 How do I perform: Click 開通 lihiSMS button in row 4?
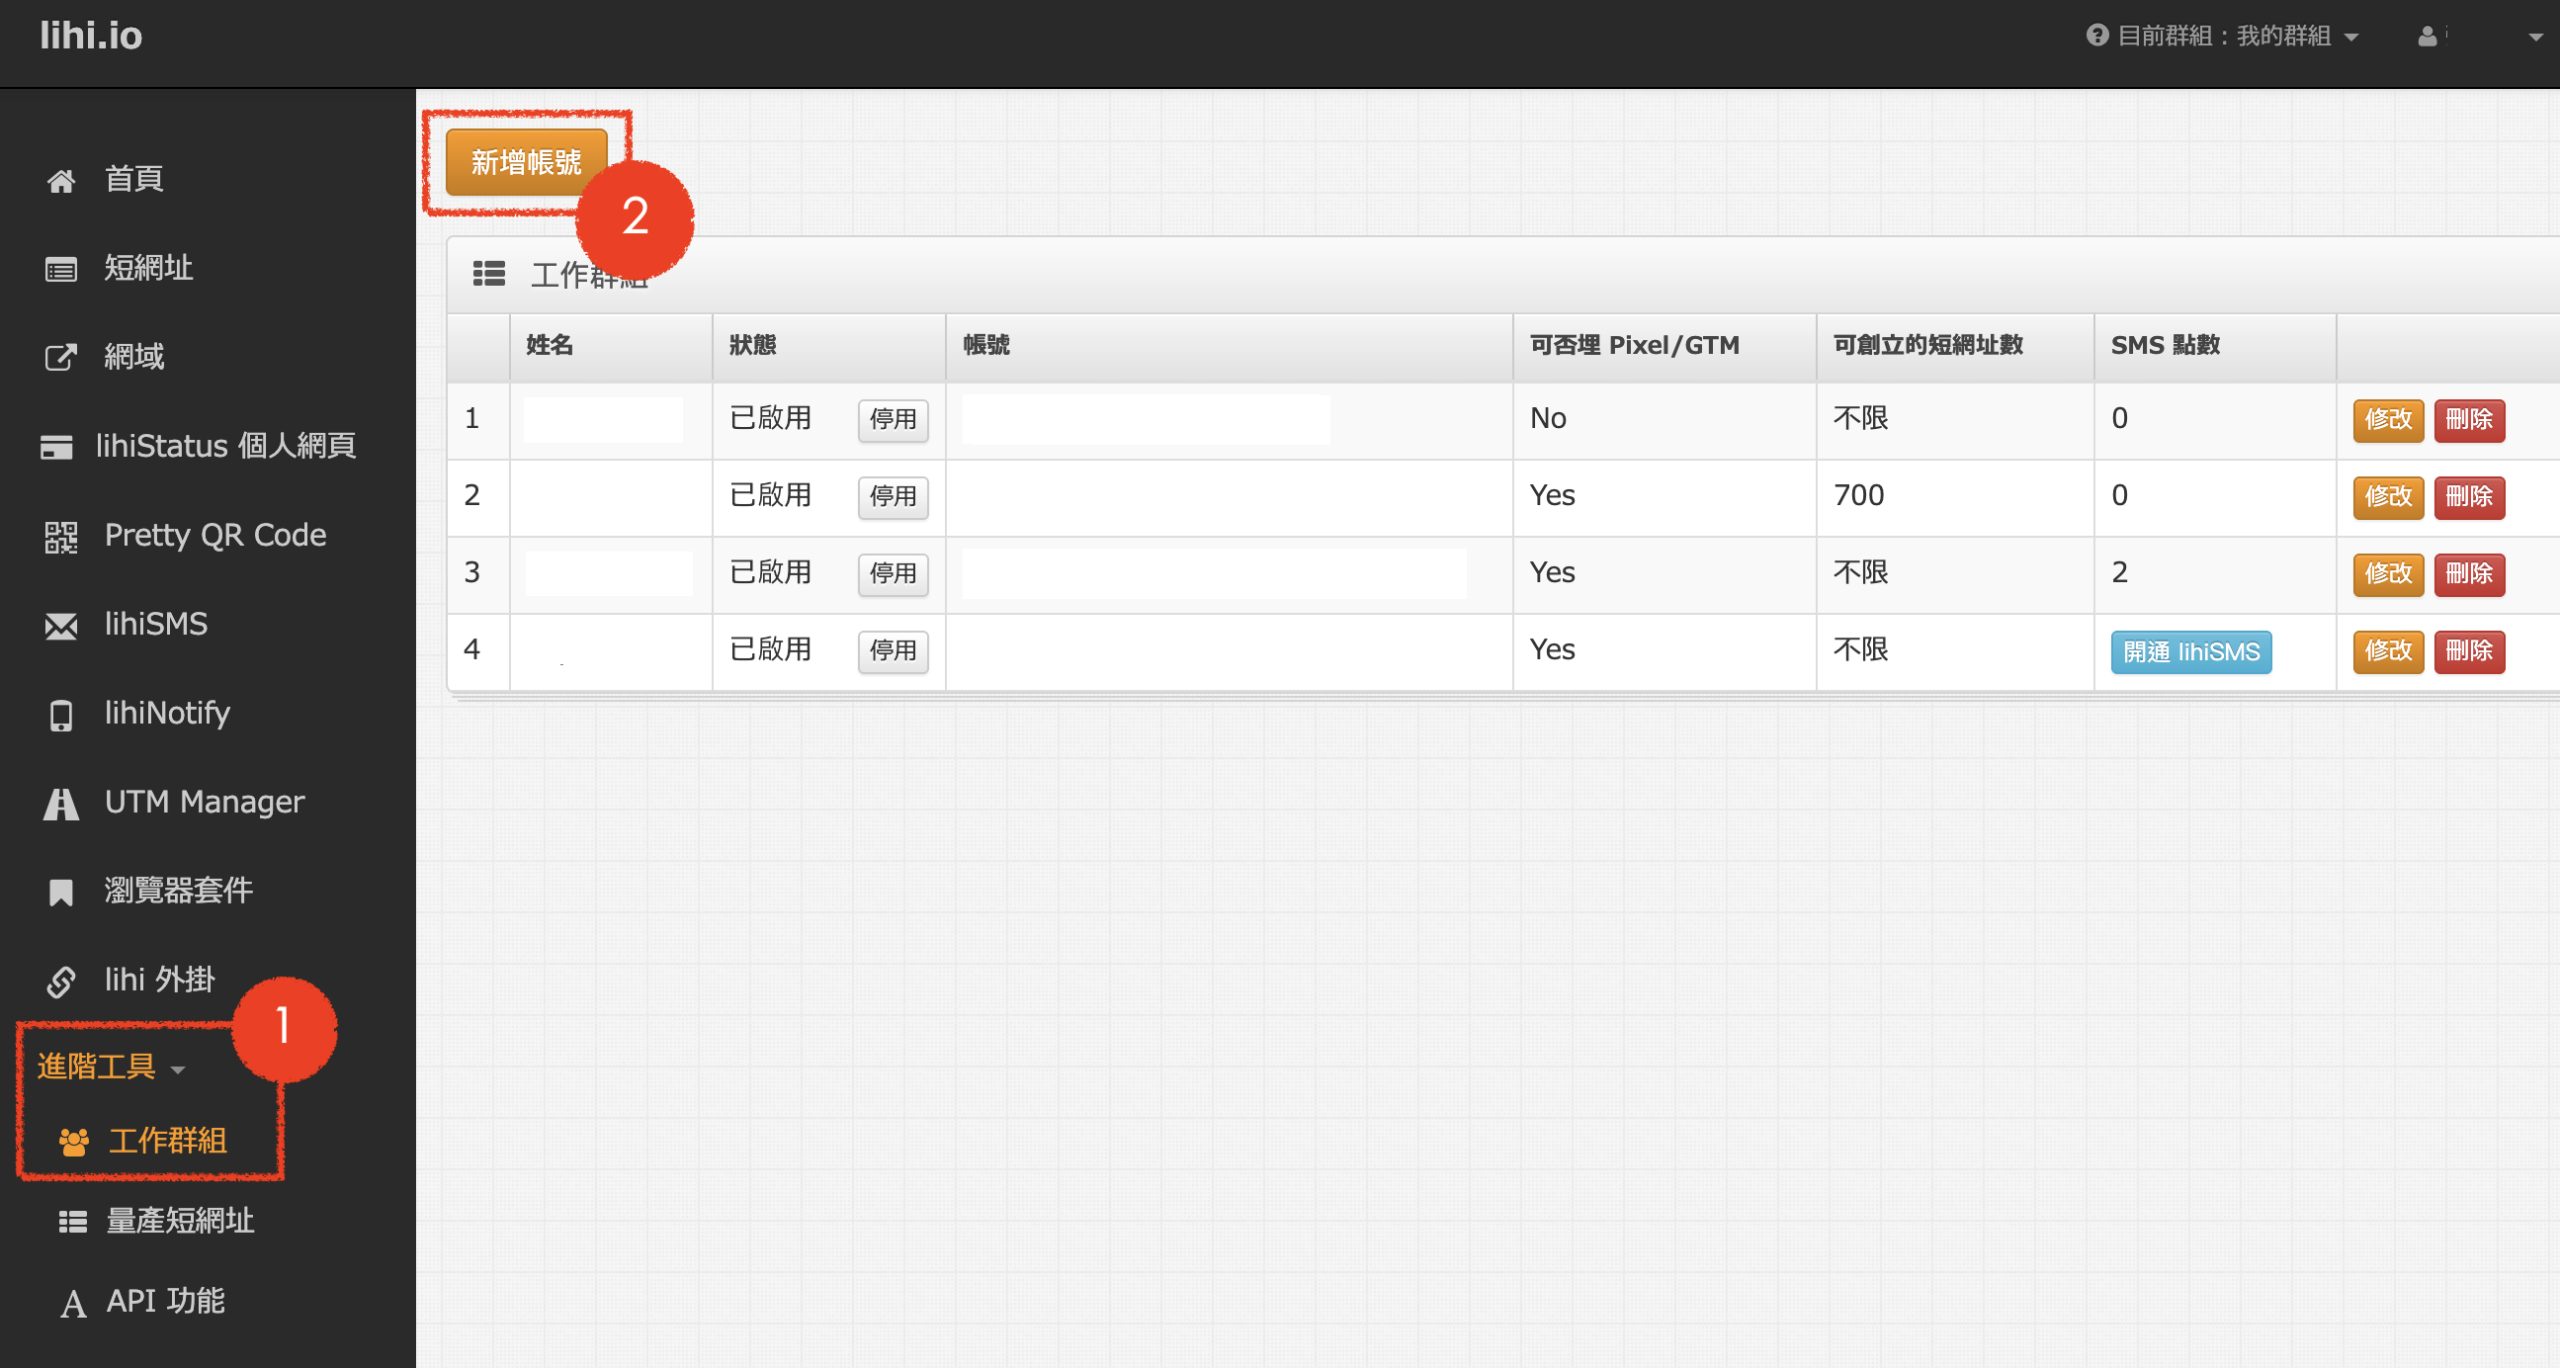2190,652
